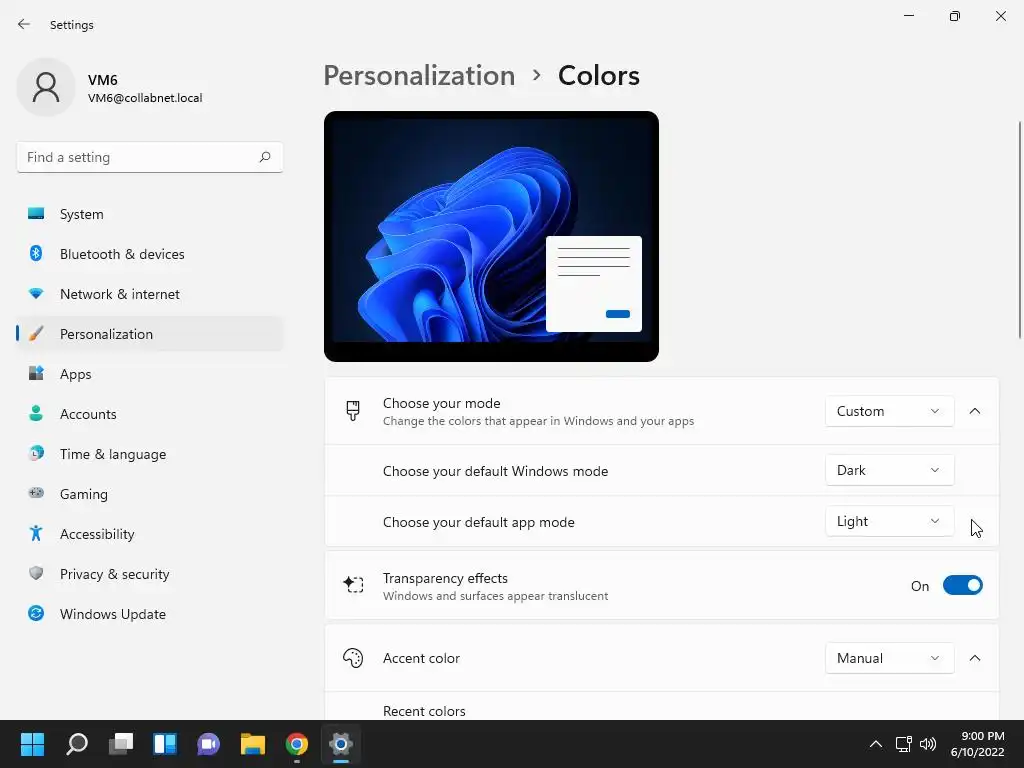Click the Windows Update sync icon
This screenshot has width=1024, height=768.
(36, 613)
